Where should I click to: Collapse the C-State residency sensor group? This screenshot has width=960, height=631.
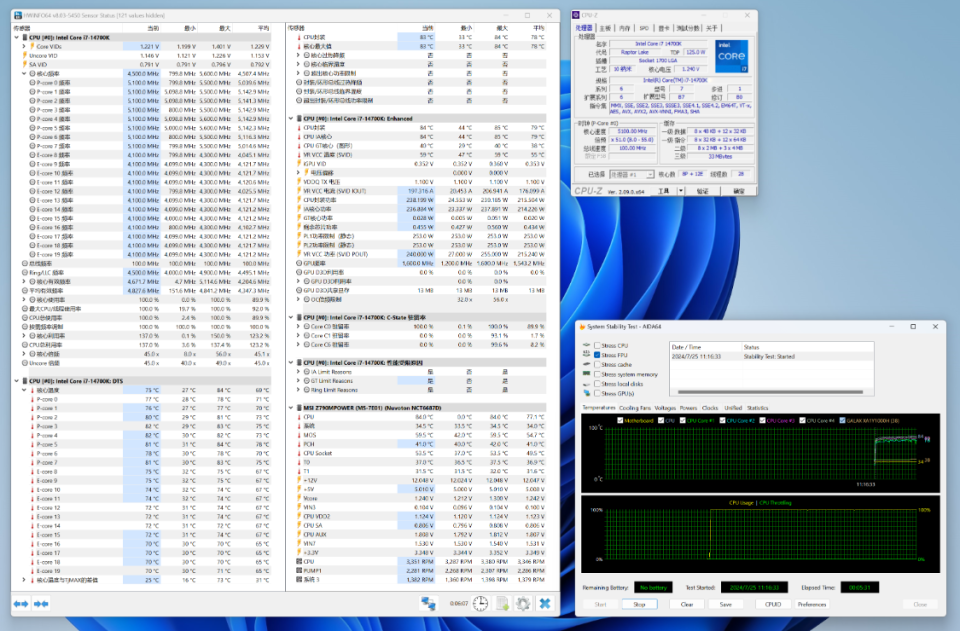click(291, 318)
